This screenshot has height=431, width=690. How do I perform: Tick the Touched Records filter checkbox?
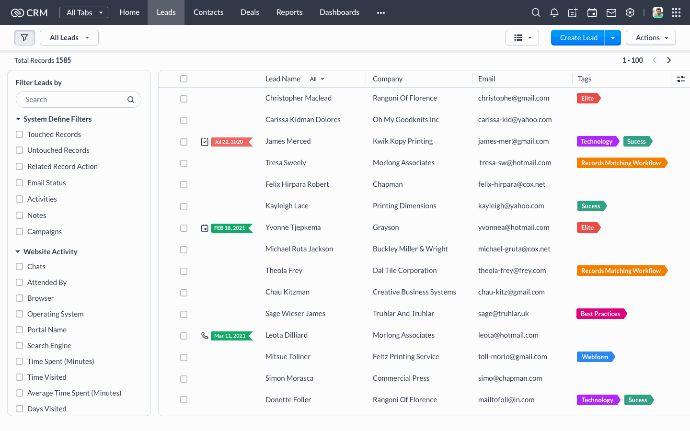coord(20,134)
